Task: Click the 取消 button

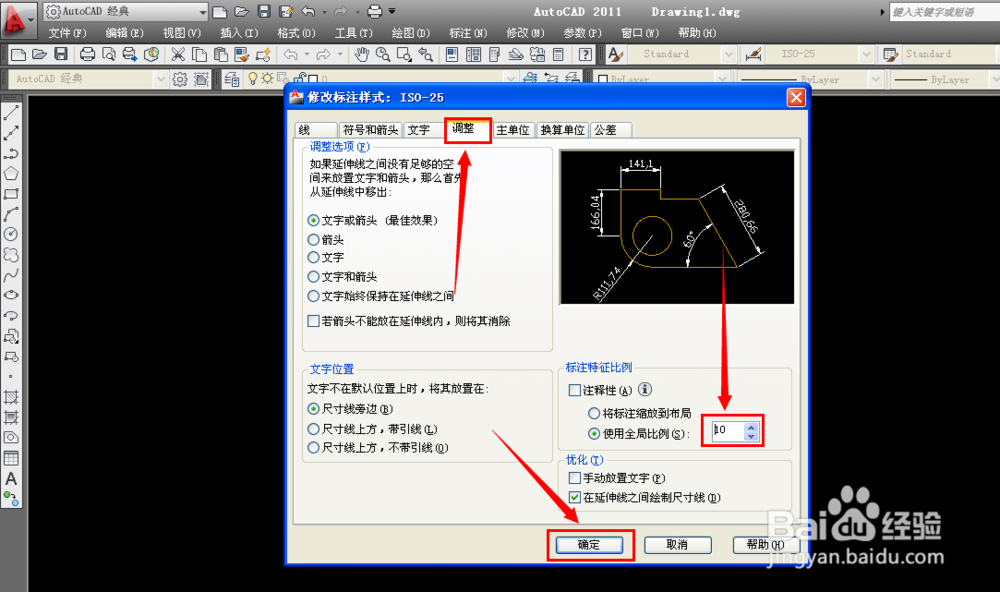Action: click(x=677, y=545)
